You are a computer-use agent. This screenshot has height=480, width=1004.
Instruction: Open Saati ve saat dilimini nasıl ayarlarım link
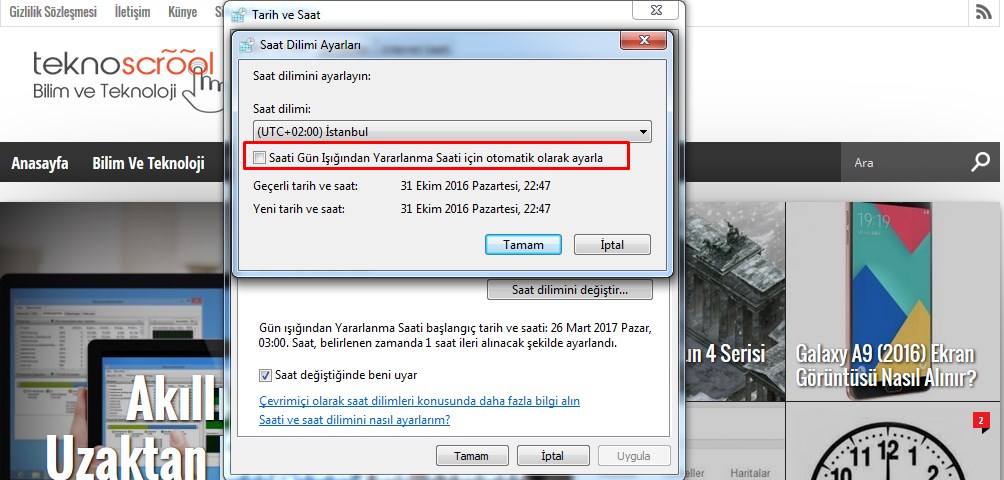click(354, 420)
